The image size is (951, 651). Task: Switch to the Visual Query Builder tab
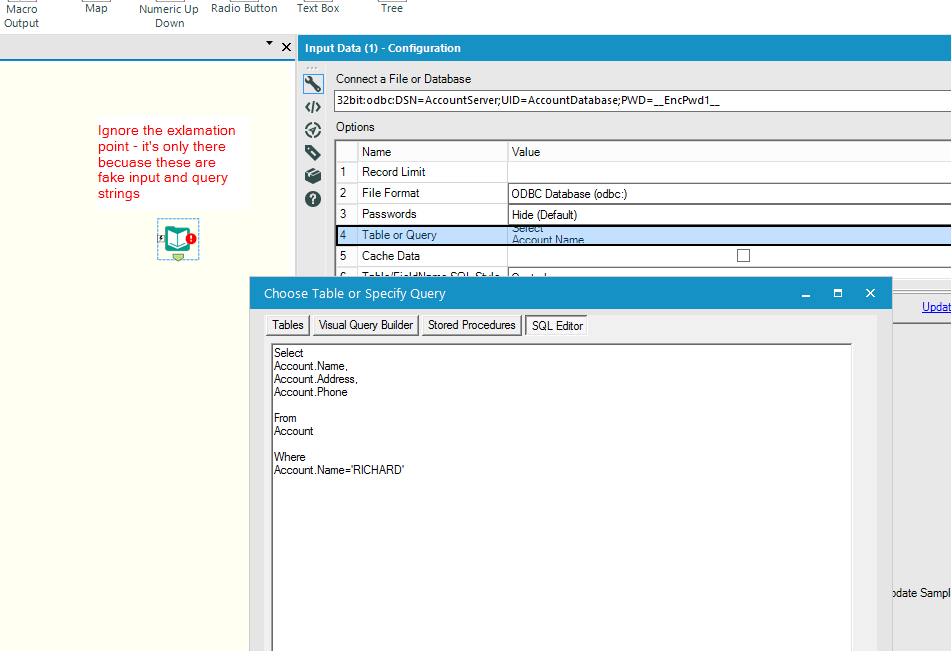(x=363, y=324)
